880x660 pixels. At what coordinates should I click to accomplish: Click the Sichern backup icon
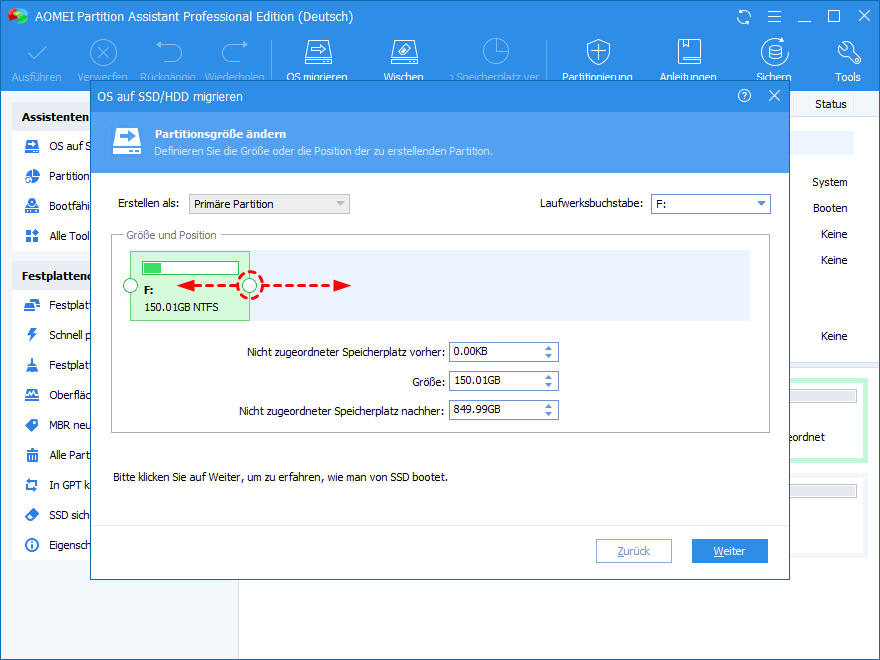tap(774, 52)
